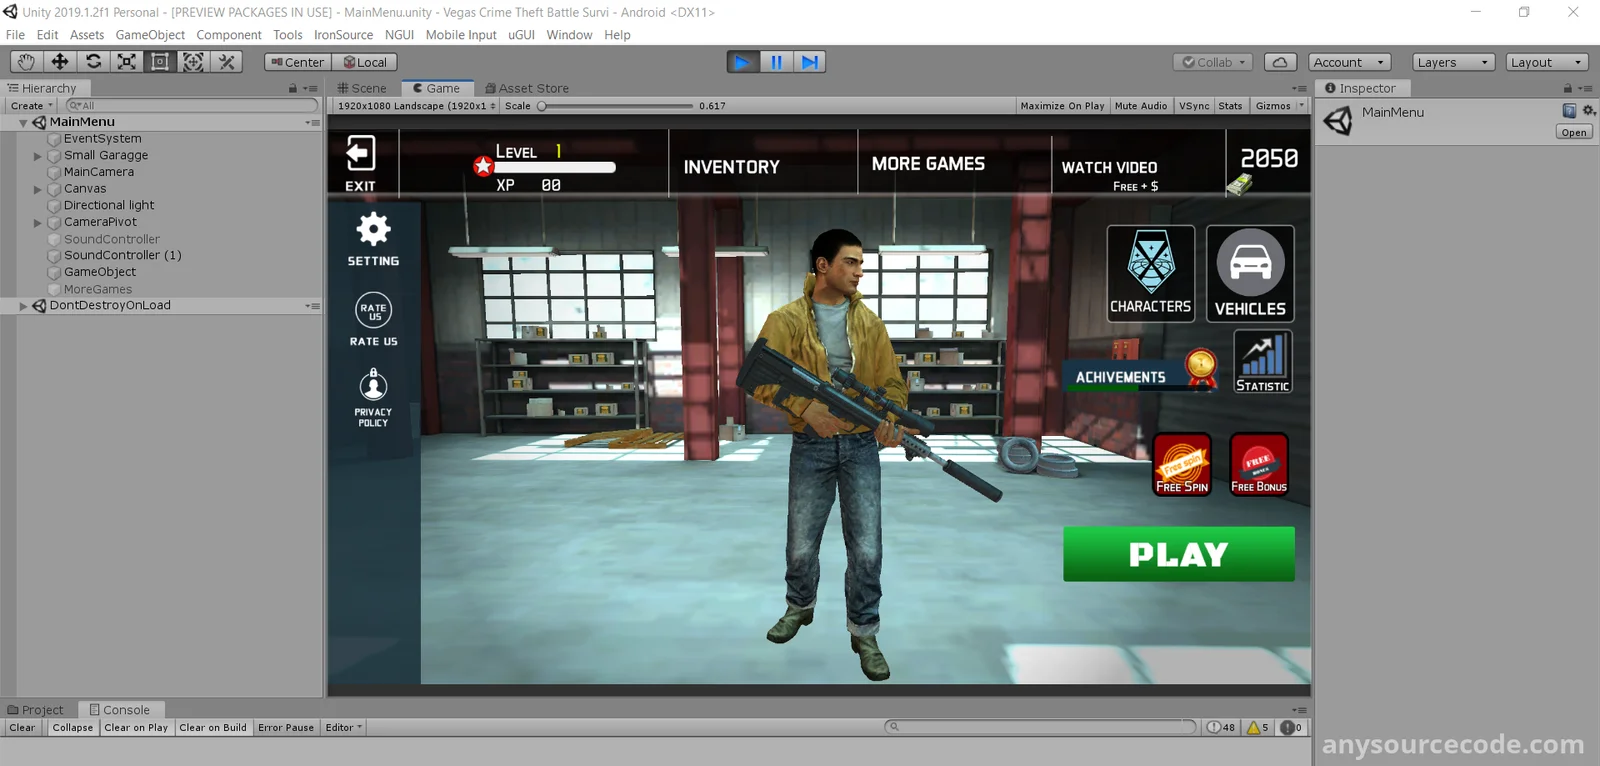Open the Cloud services icon
The height and width of the screenshot is (766, 1600).
(1280, 62)
